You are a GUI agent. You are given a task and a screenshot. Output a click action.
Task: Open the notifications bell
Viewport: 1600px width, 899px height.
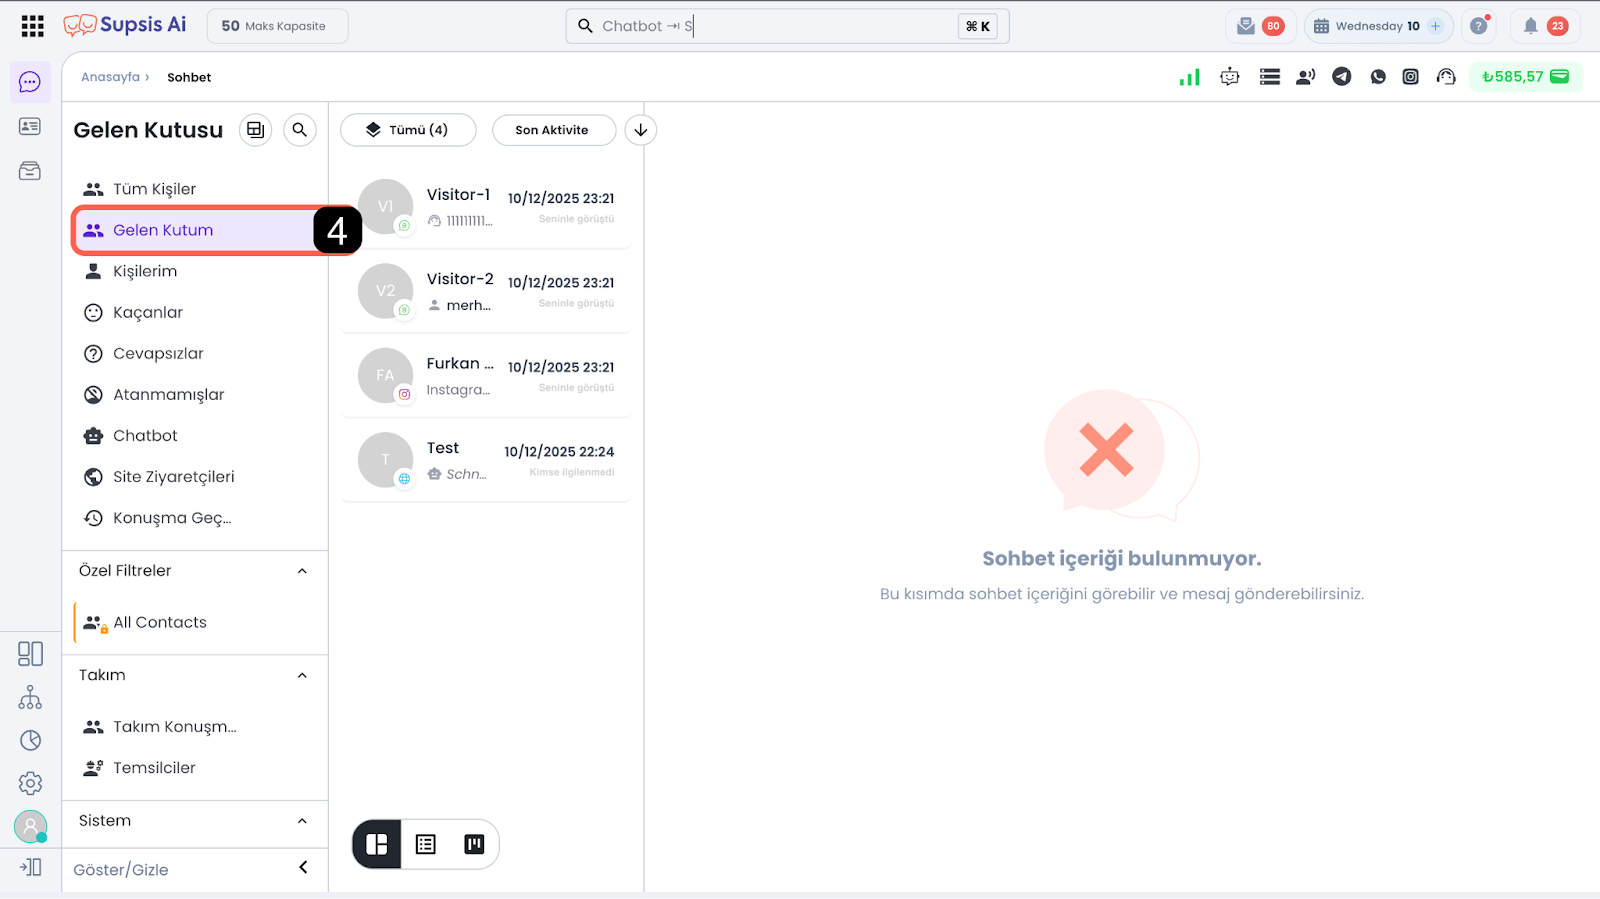(x=1530, y=26)
